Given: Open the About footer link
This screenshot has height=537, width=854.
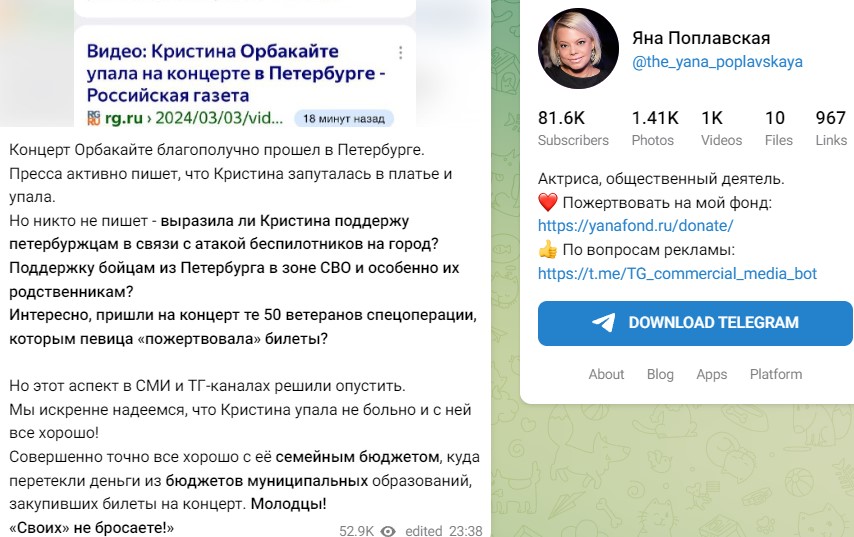Looking at the screenshot, I should [606, 374].
